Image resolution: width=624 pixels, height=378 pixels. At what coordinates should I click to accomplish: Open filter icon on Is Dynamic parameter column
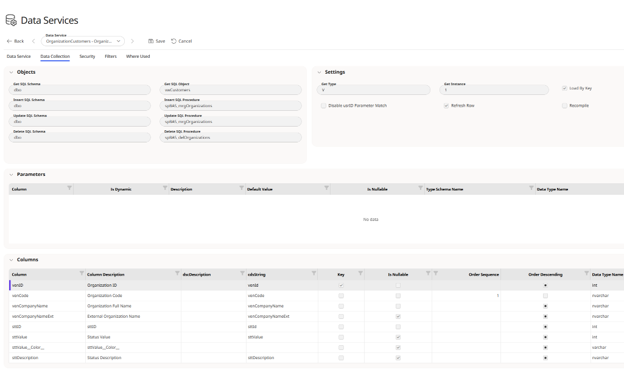(x=165, y=188)
